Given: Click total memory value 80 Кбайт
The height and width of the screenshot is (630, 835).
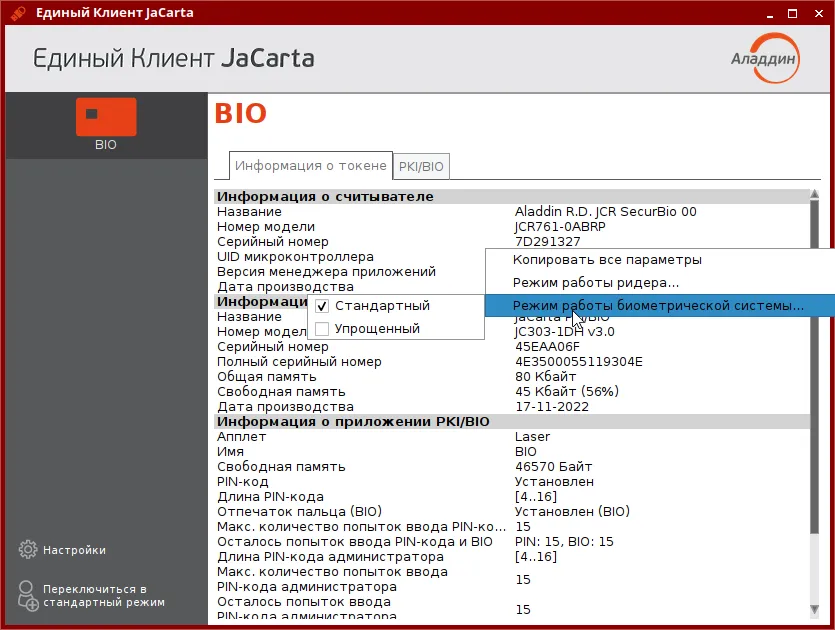Looking at the screenshot, I should (545, 377).
